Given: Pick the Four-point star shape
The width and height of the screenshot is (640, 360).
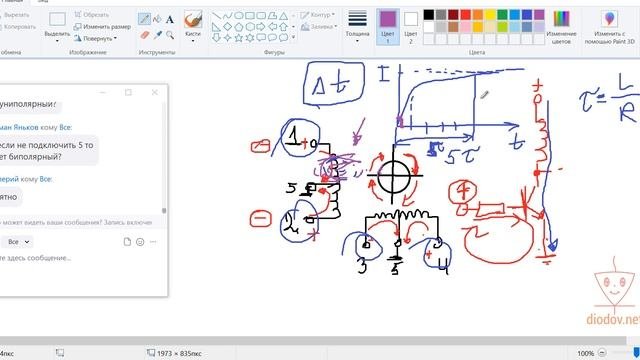Looking at the screenshot, I should (x=227, y=38).
